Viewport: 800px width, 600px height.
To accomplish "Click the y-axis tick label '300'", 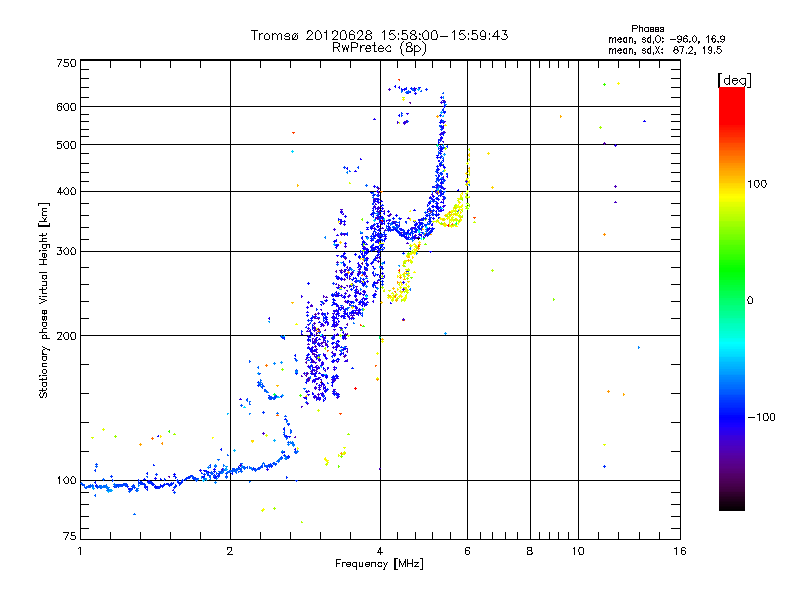I will tap(66, 251).
